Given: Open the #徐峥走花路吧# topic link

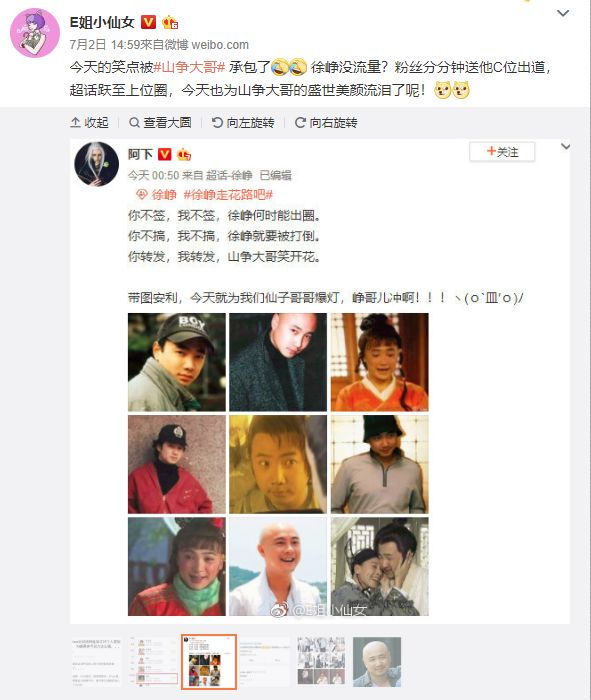Looking at the screenshot, I should coord(228,195).
